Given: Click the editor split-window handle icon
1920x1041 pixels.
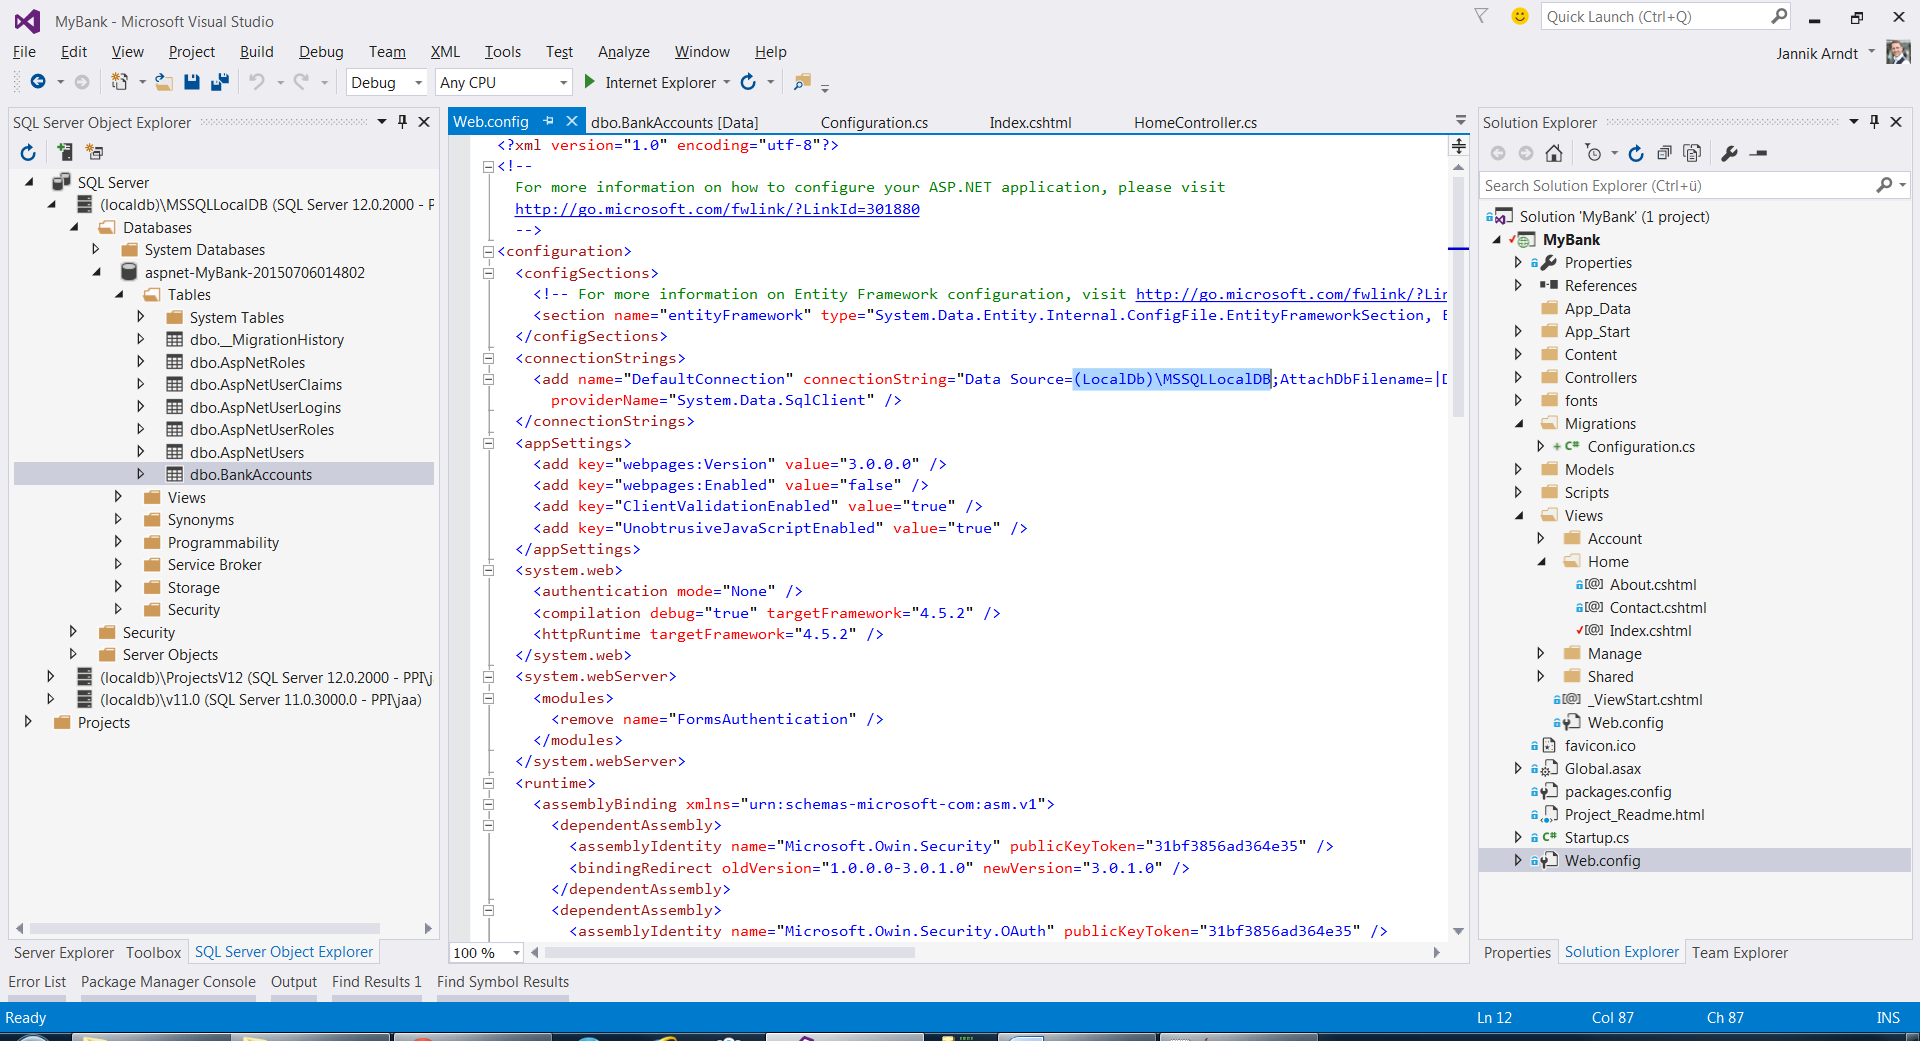Looking at the screenshot, I should pos(1459,147).
